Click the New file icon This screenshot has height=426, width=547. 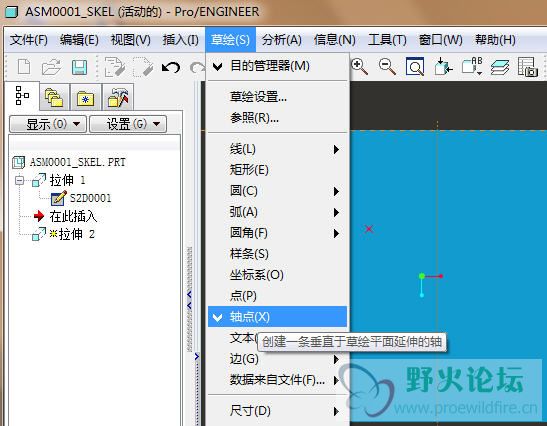click(24, 66)
